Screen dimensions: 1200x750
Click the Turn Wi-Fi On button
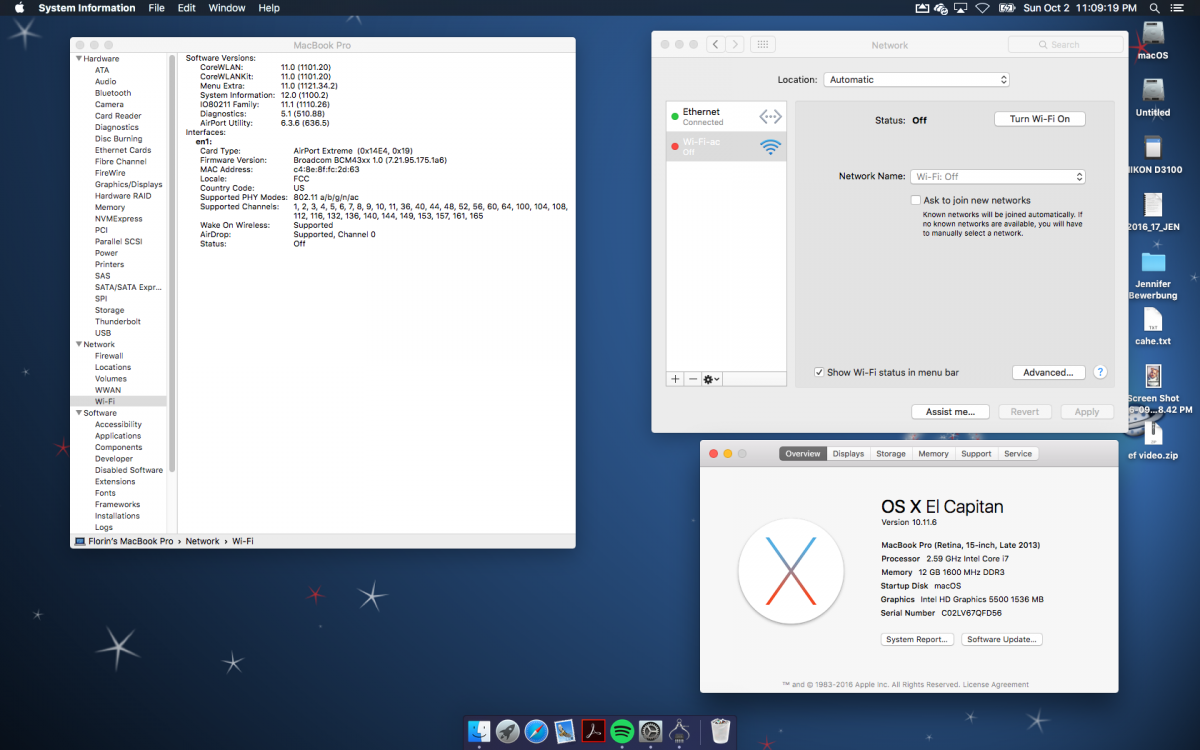pos(1039,119)
